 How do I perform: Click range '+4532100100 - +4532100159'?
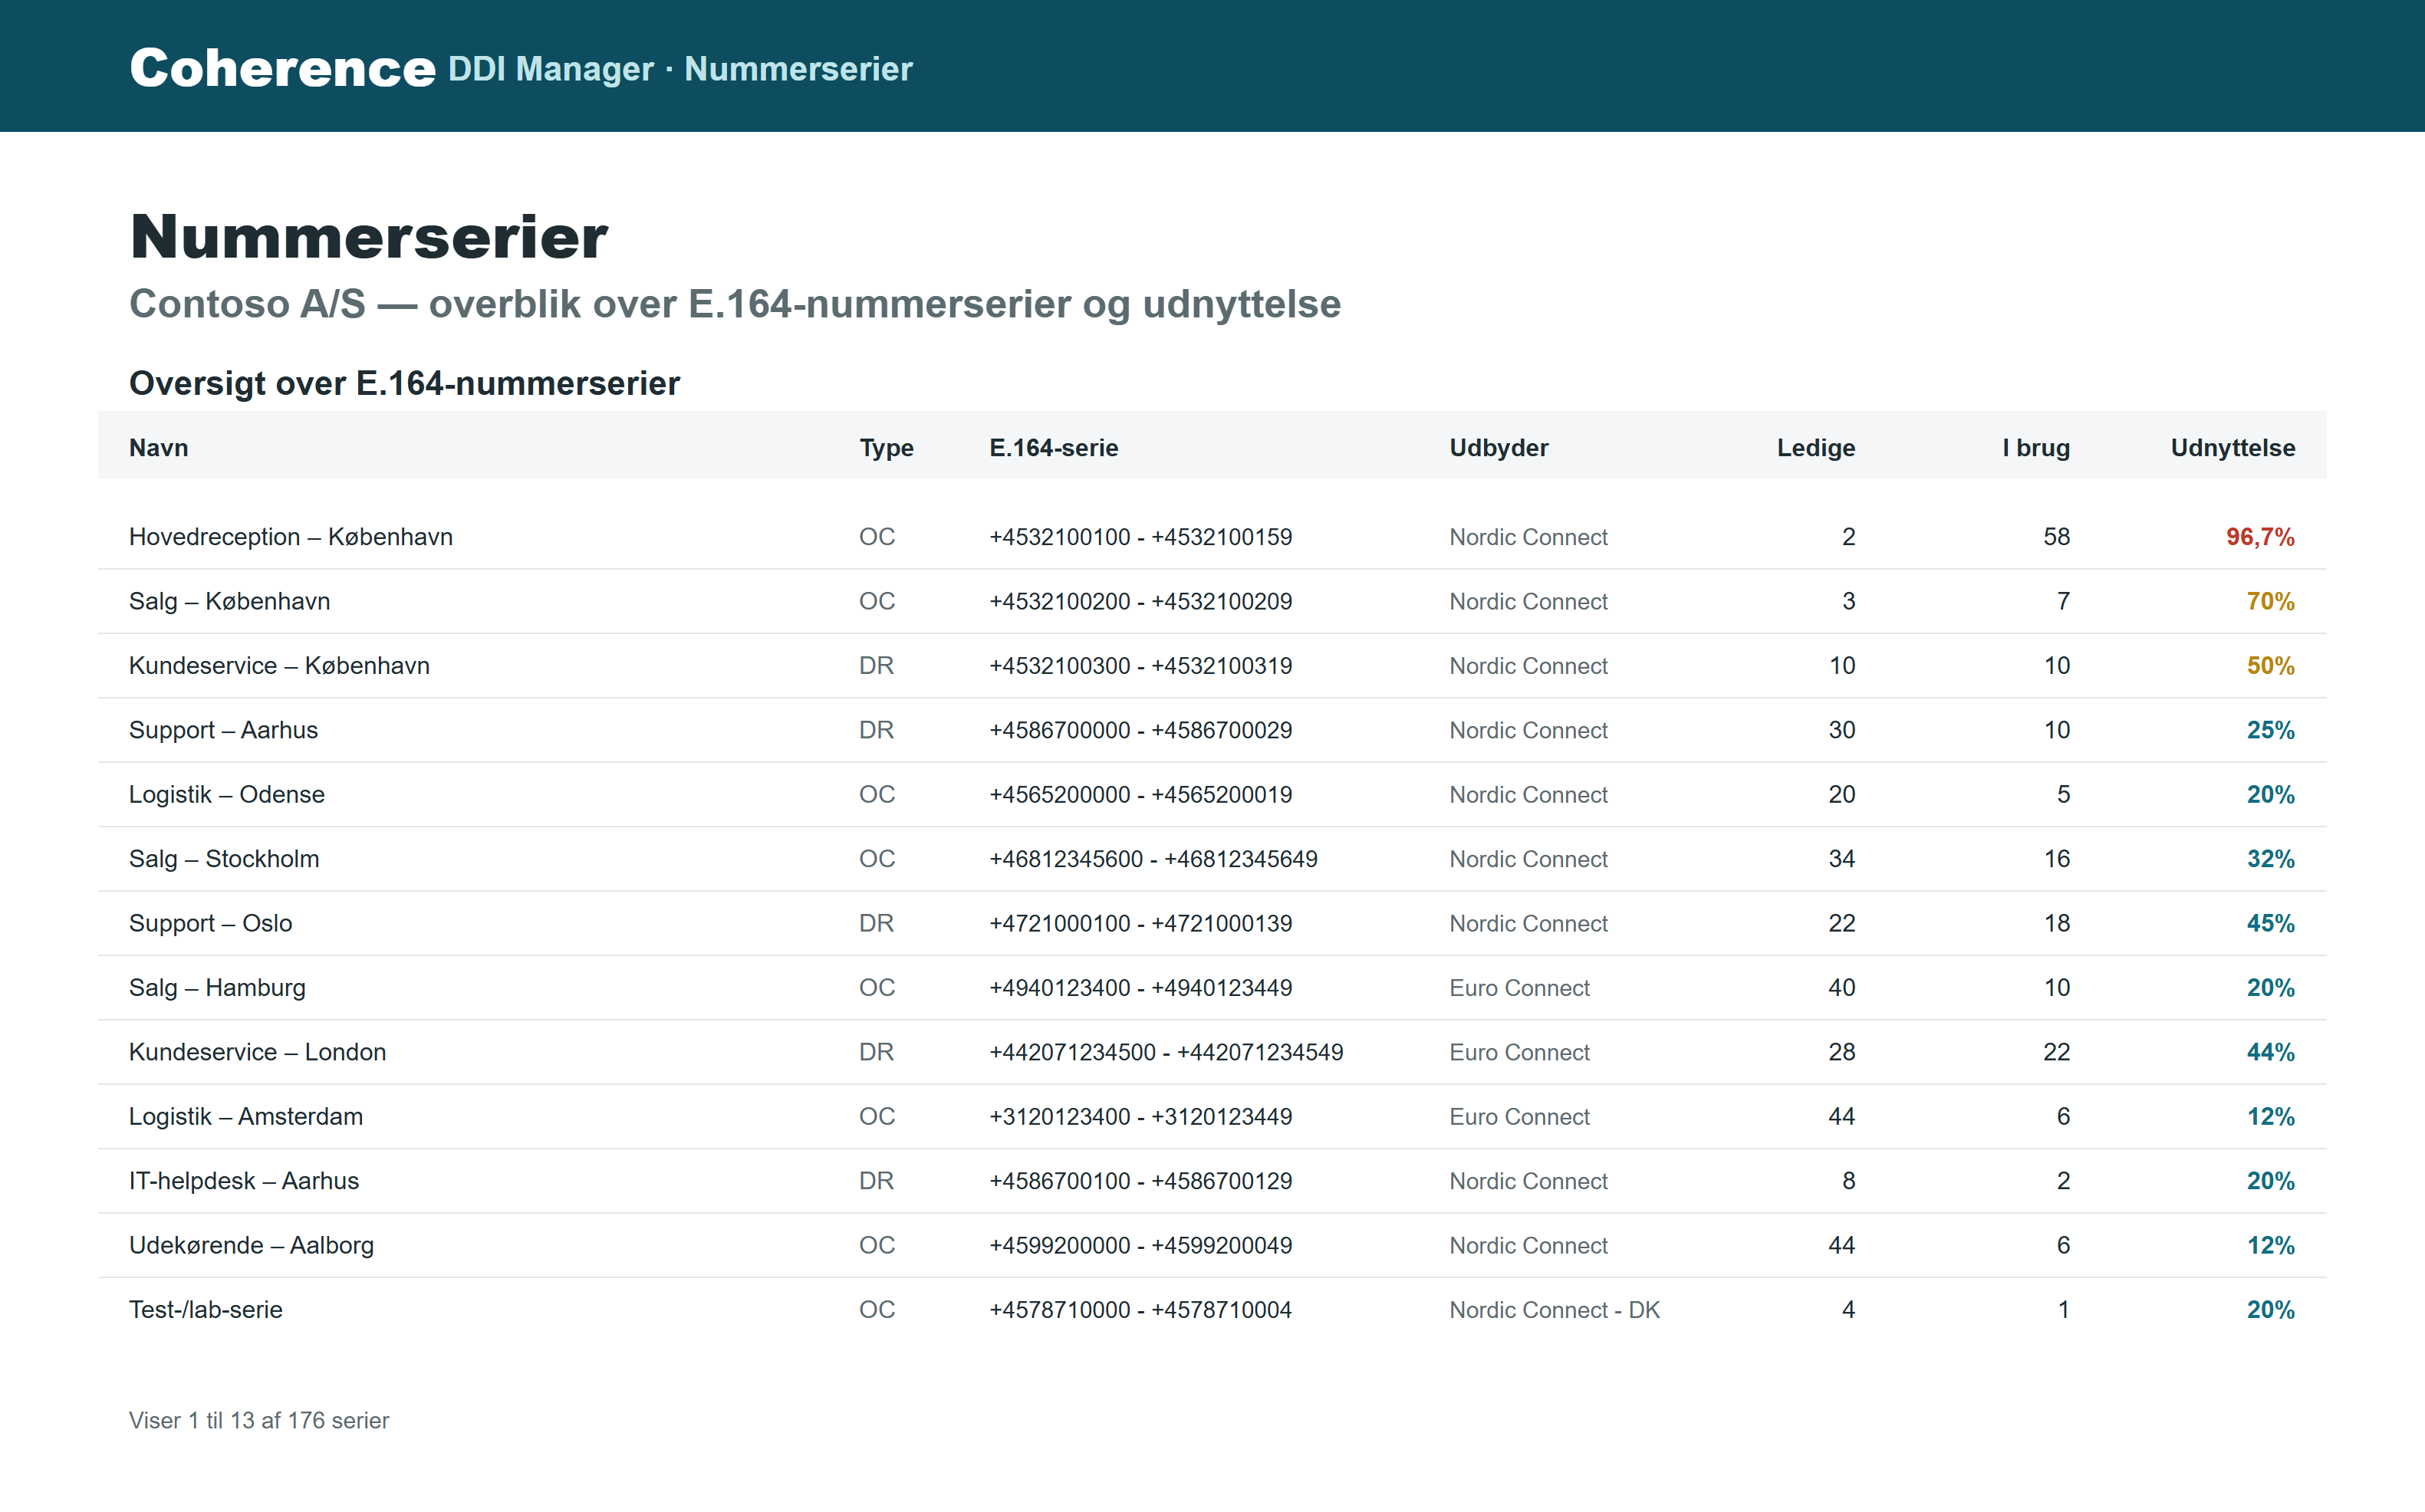click(1140, 537)
